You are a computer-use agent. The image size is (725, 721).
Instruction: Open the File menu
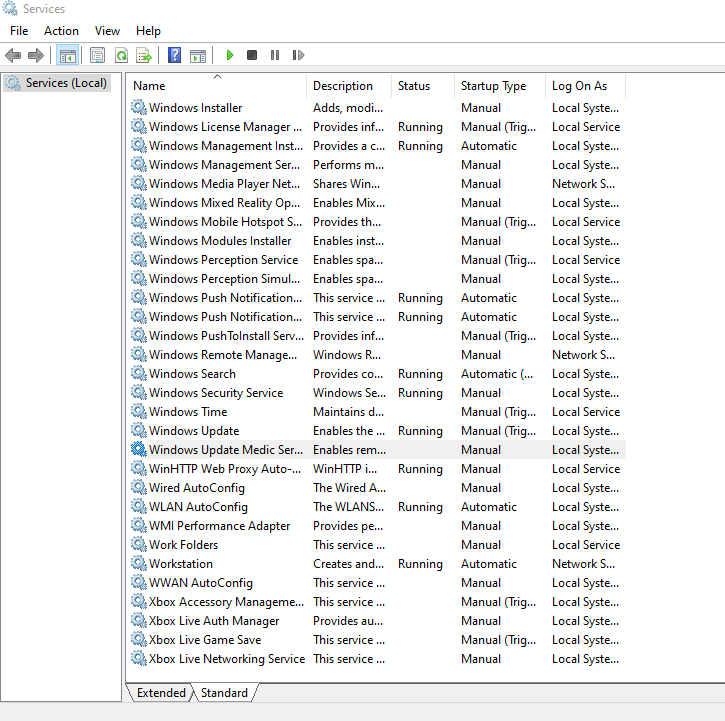[19, 31]
